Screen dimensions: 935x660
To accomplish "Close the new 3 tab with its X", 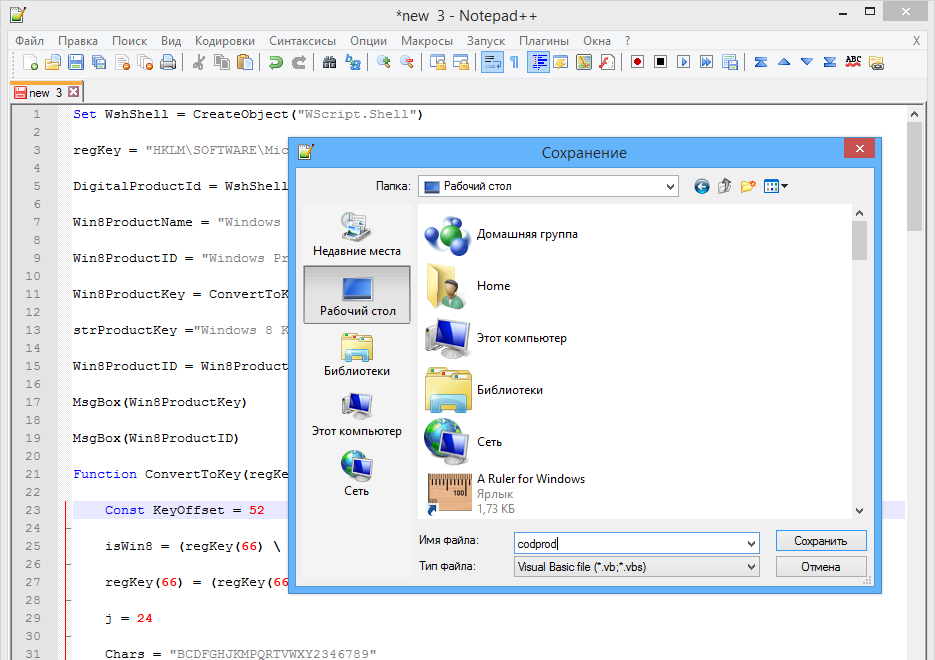I will (x=73, y=92).
